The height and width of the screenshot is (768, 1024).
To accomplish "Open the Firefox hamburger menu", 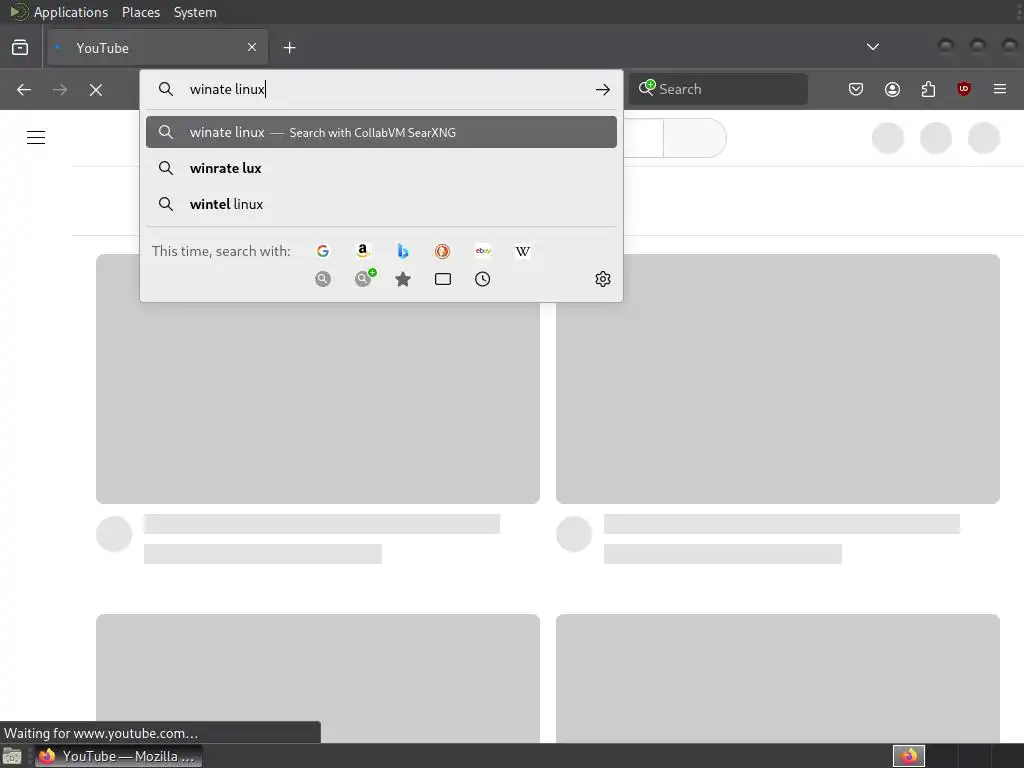I will (x=1000, y=89).
